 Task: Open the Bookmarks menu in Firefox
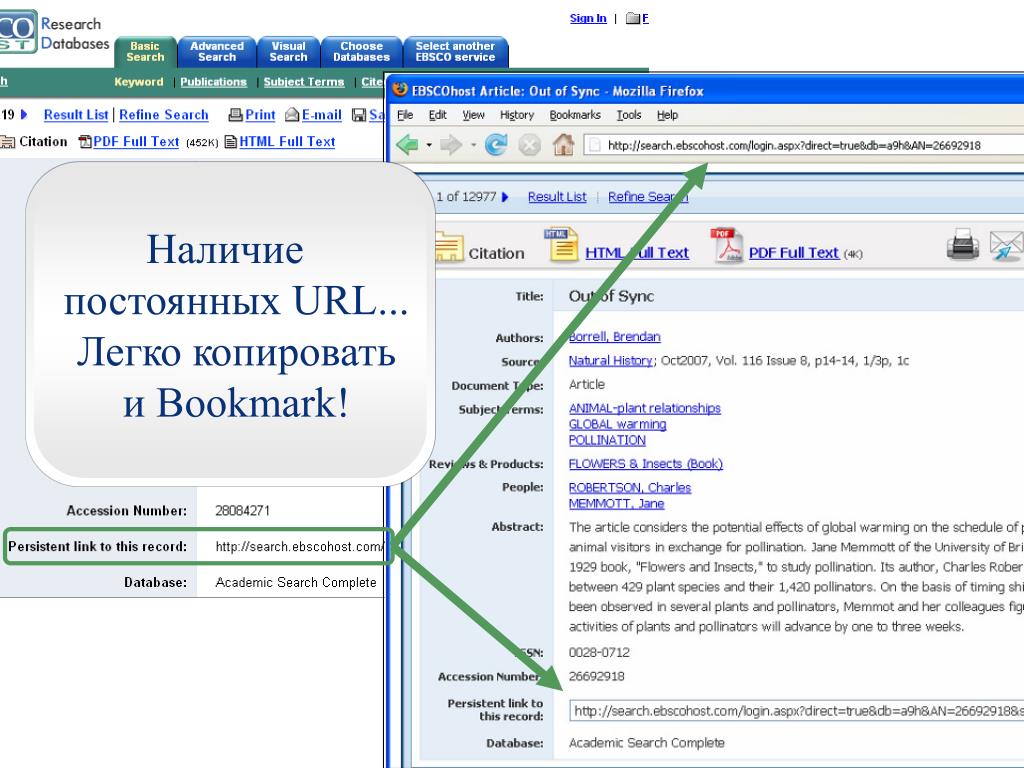click(x=575, y=115)
